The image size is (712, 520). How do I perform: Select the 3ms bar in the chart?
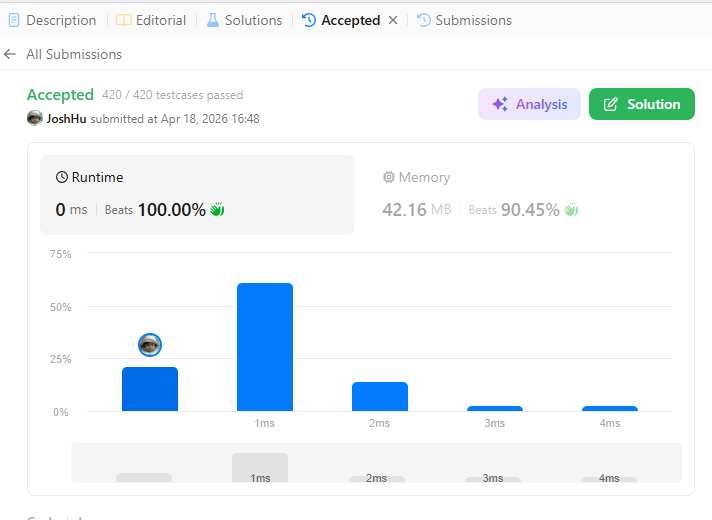pyautogui.click(x=495, y=409)
